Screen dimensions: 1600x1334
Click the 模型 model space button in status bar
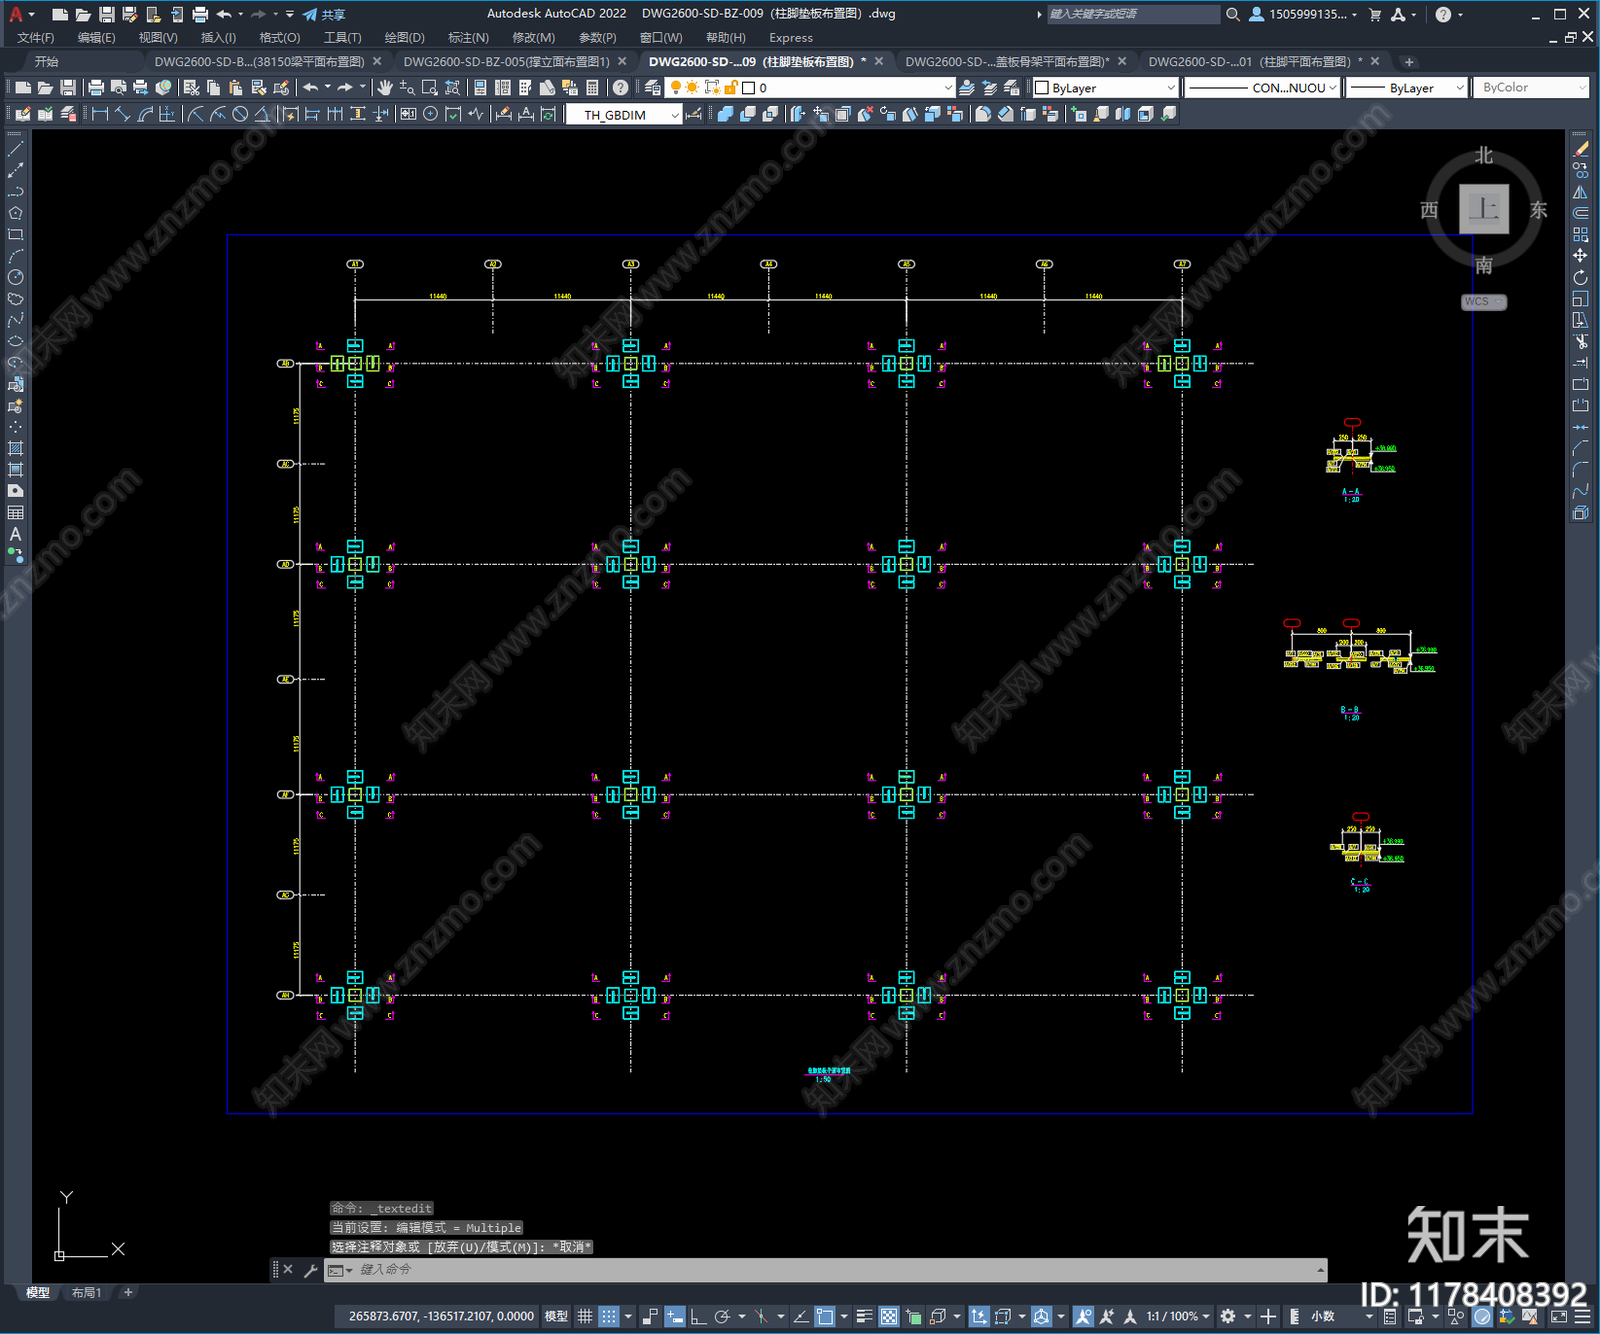click(556, 1316)
